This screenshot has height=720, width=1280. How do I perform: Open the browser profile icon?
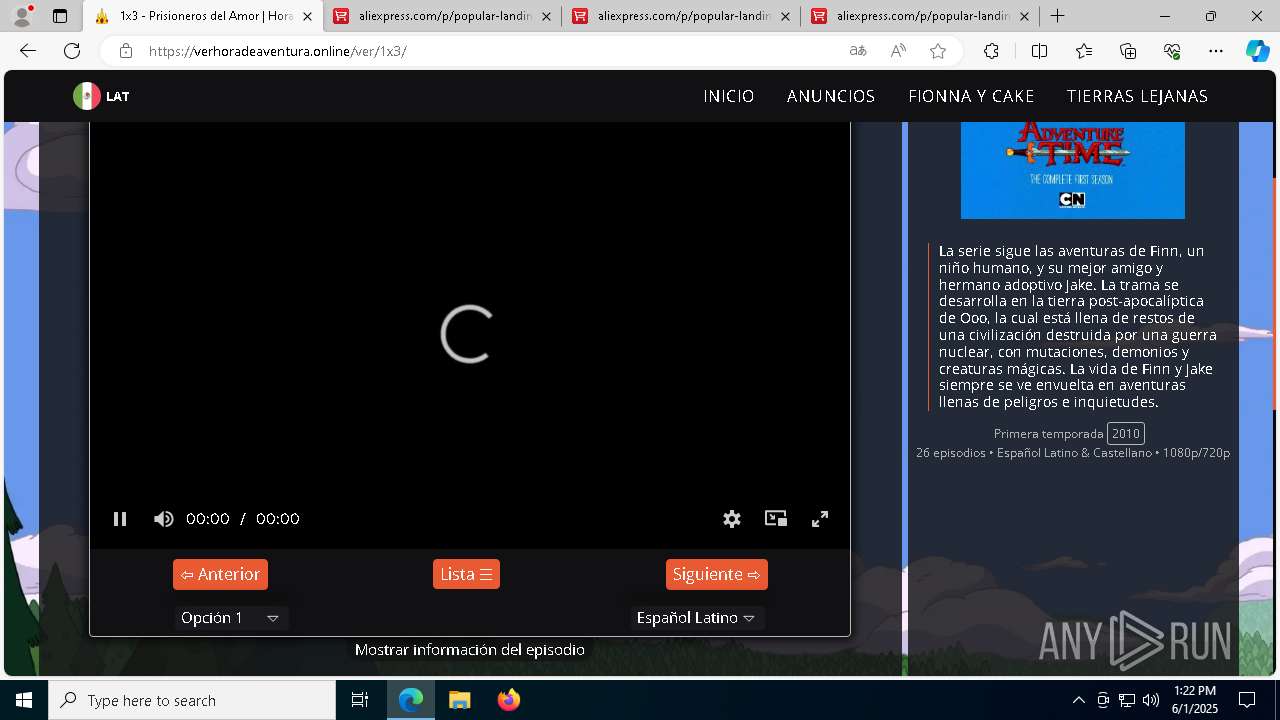pyautogui.click(x=22, y=16)
